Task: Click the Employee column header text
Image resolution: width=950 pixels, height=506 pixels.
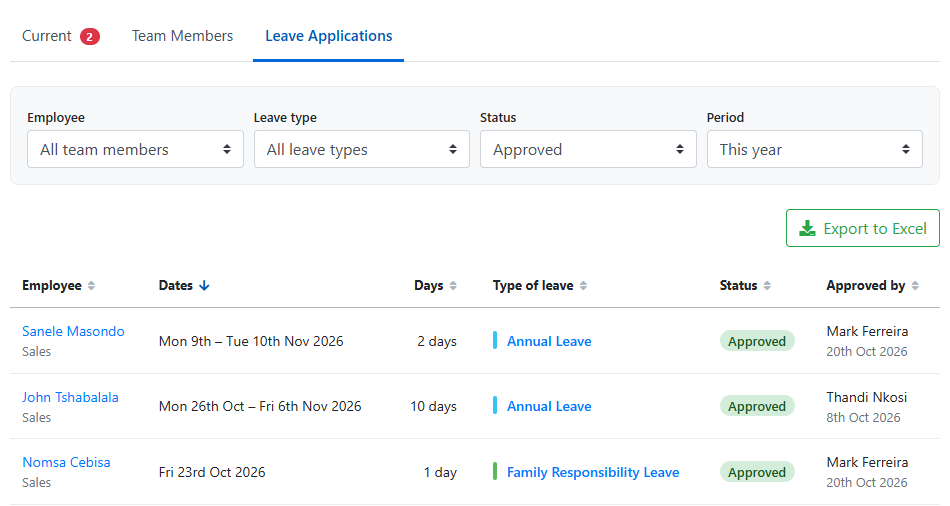Action: 51,285
